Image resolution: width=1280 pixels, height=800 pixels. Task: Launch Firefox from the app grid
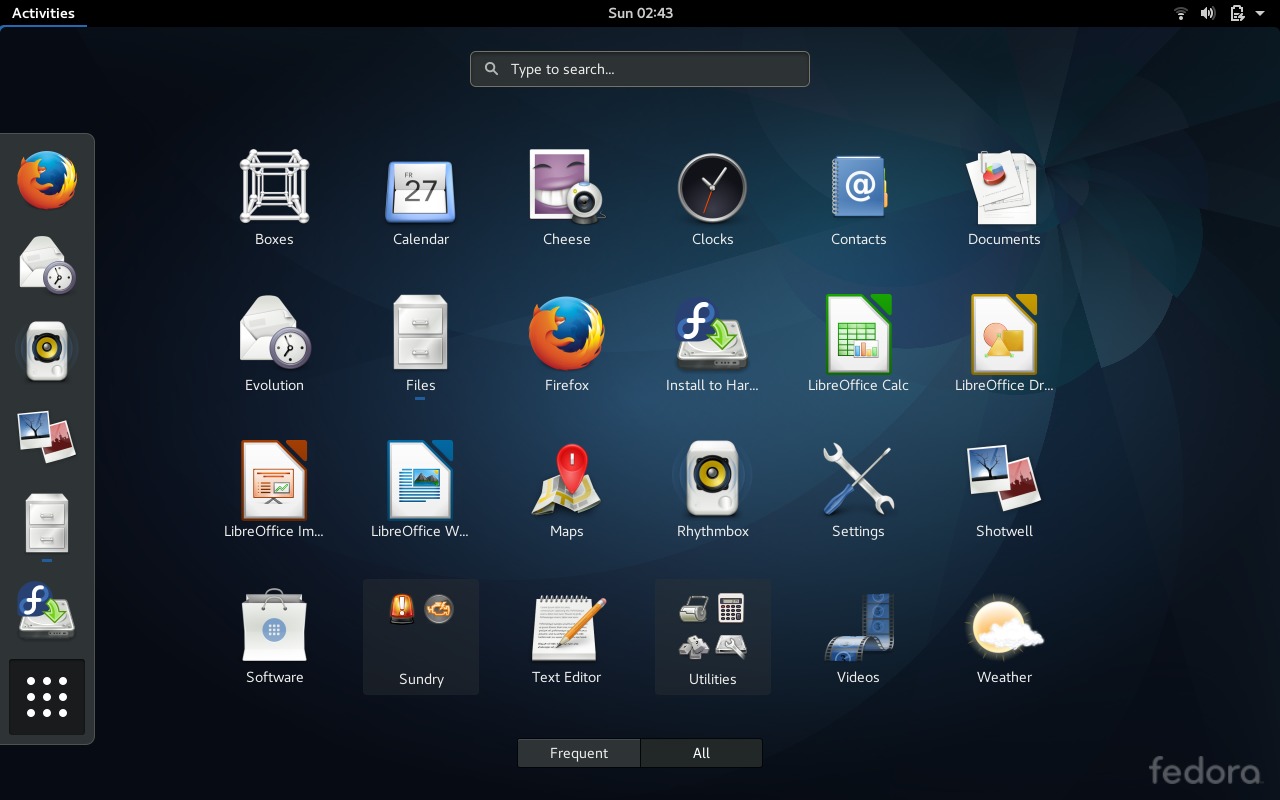[566, 333]
